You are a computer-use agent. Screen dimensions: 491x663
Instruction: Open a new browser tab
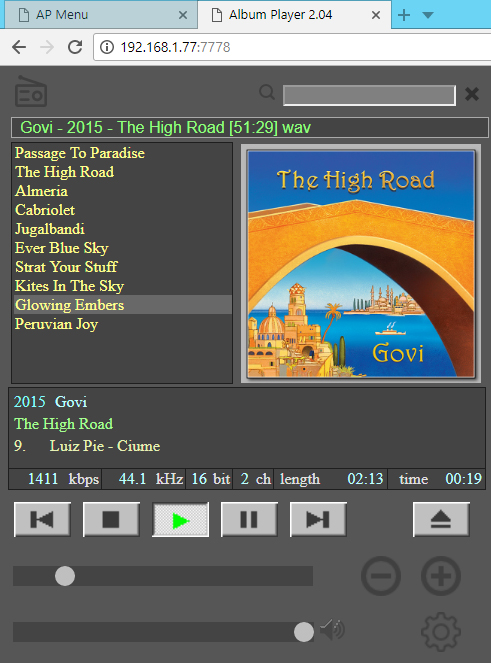click(x=404, y=15)
